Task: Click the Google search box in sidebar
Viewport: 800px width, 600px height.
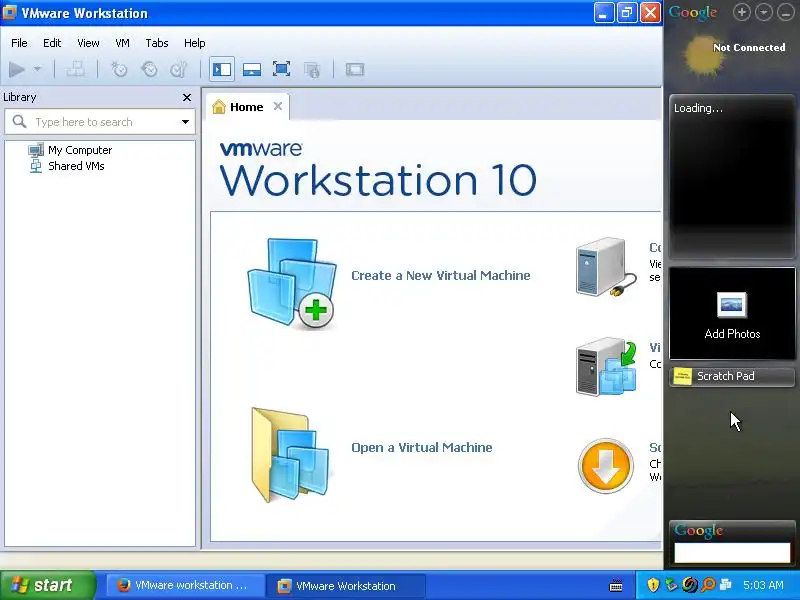Action: pos(732,553)
